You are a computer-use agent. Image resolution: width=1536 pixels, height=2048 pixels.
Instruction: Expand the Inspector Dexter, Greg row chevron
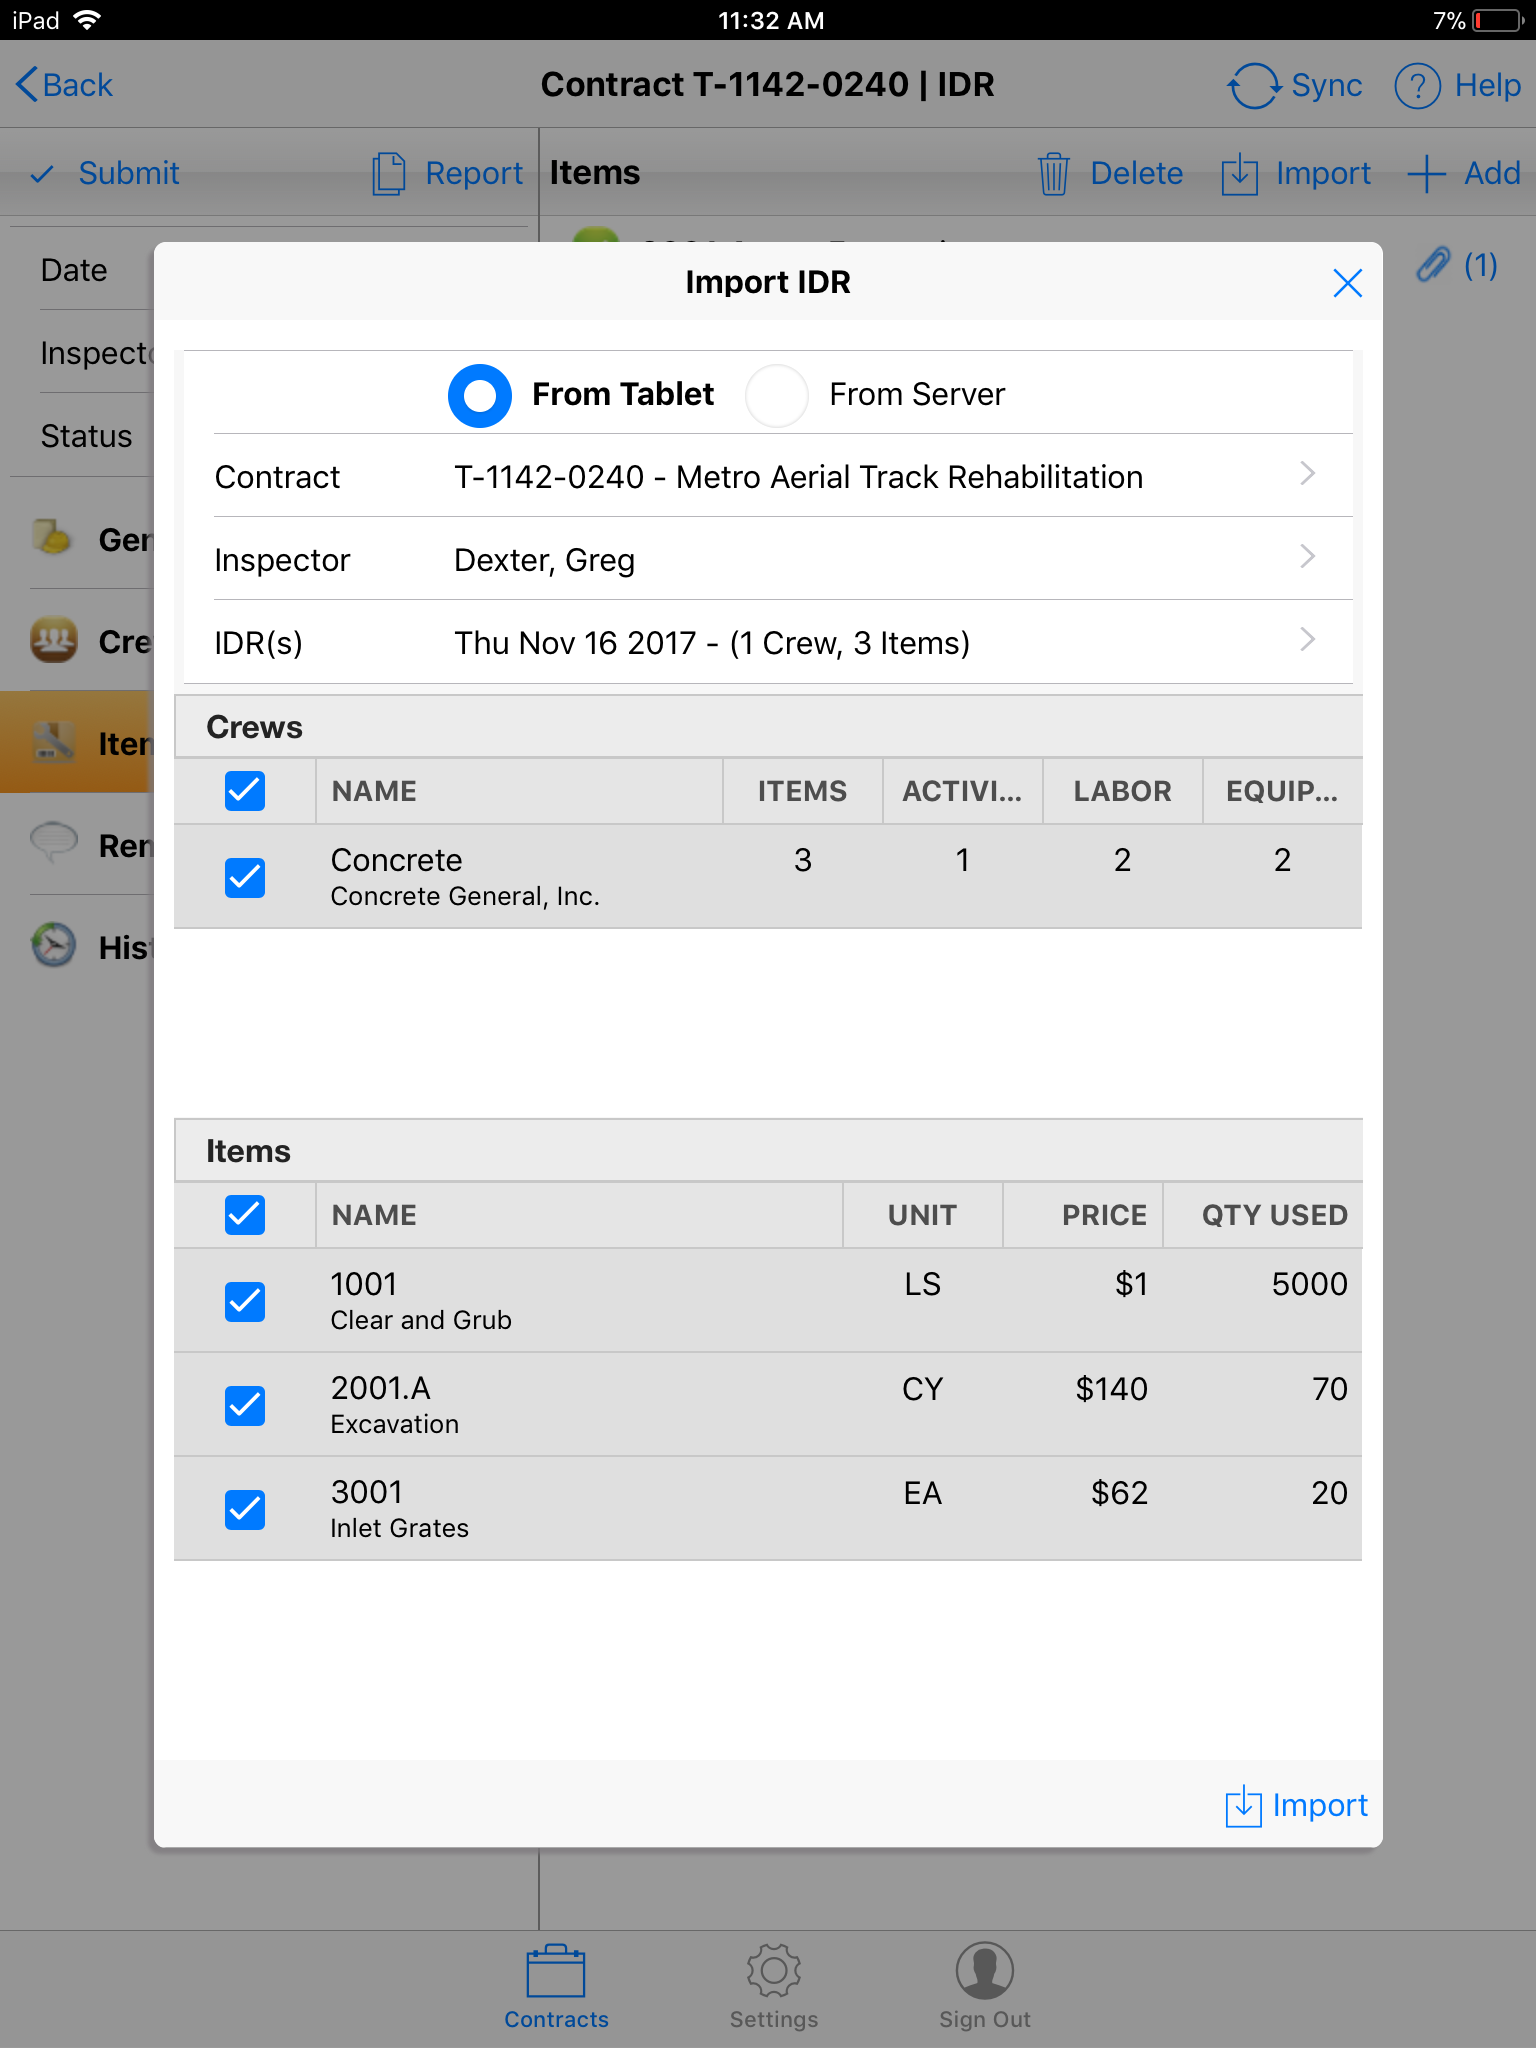point(1307,557)
